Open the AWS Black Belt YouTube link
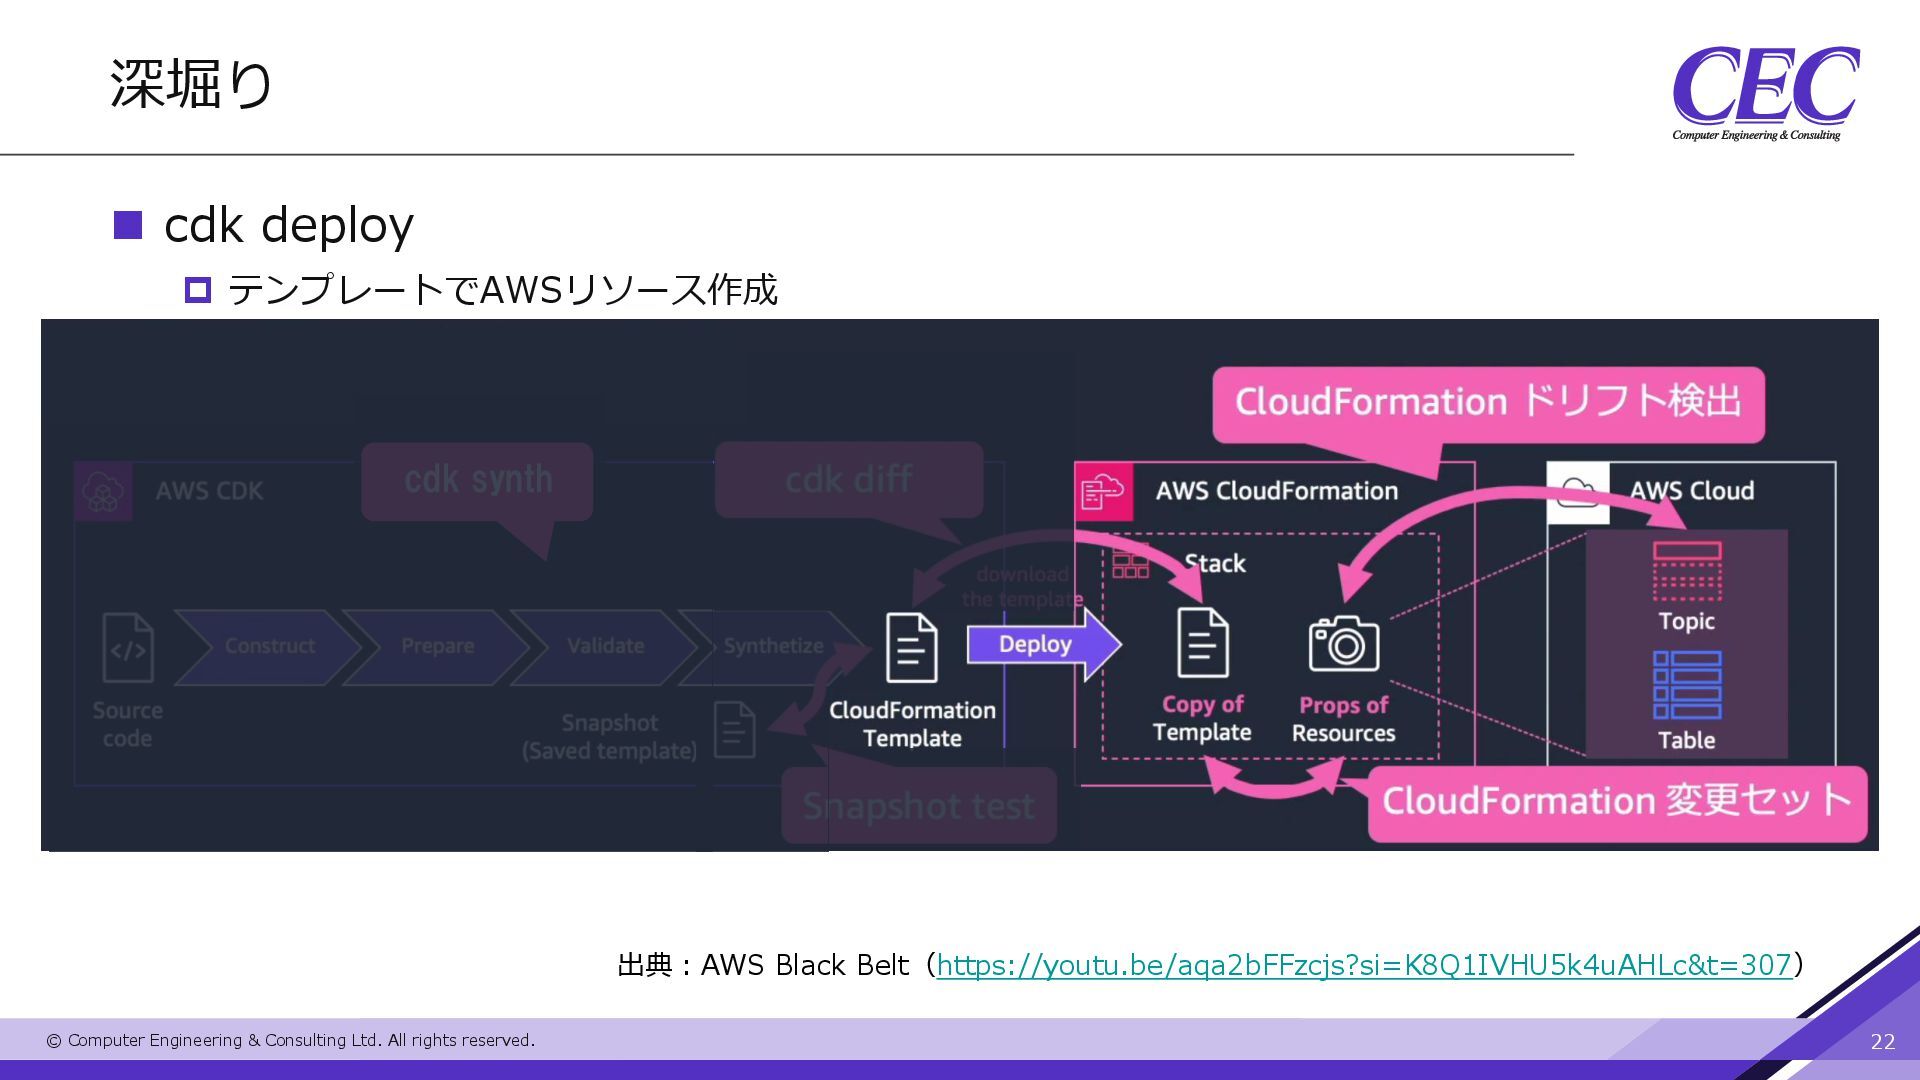The height and width of the screenshot is (1080, 1920). [x=1364, y=965]
